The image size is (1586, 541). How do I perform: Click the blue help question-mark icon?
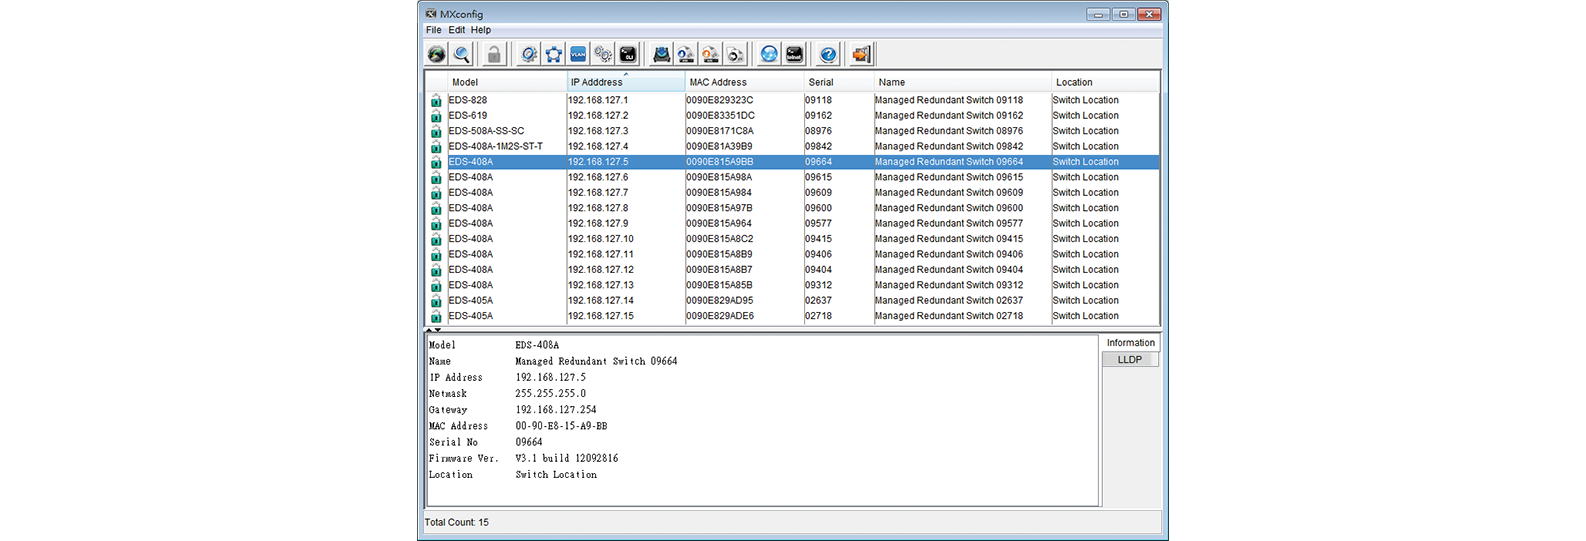coord(828,55)
